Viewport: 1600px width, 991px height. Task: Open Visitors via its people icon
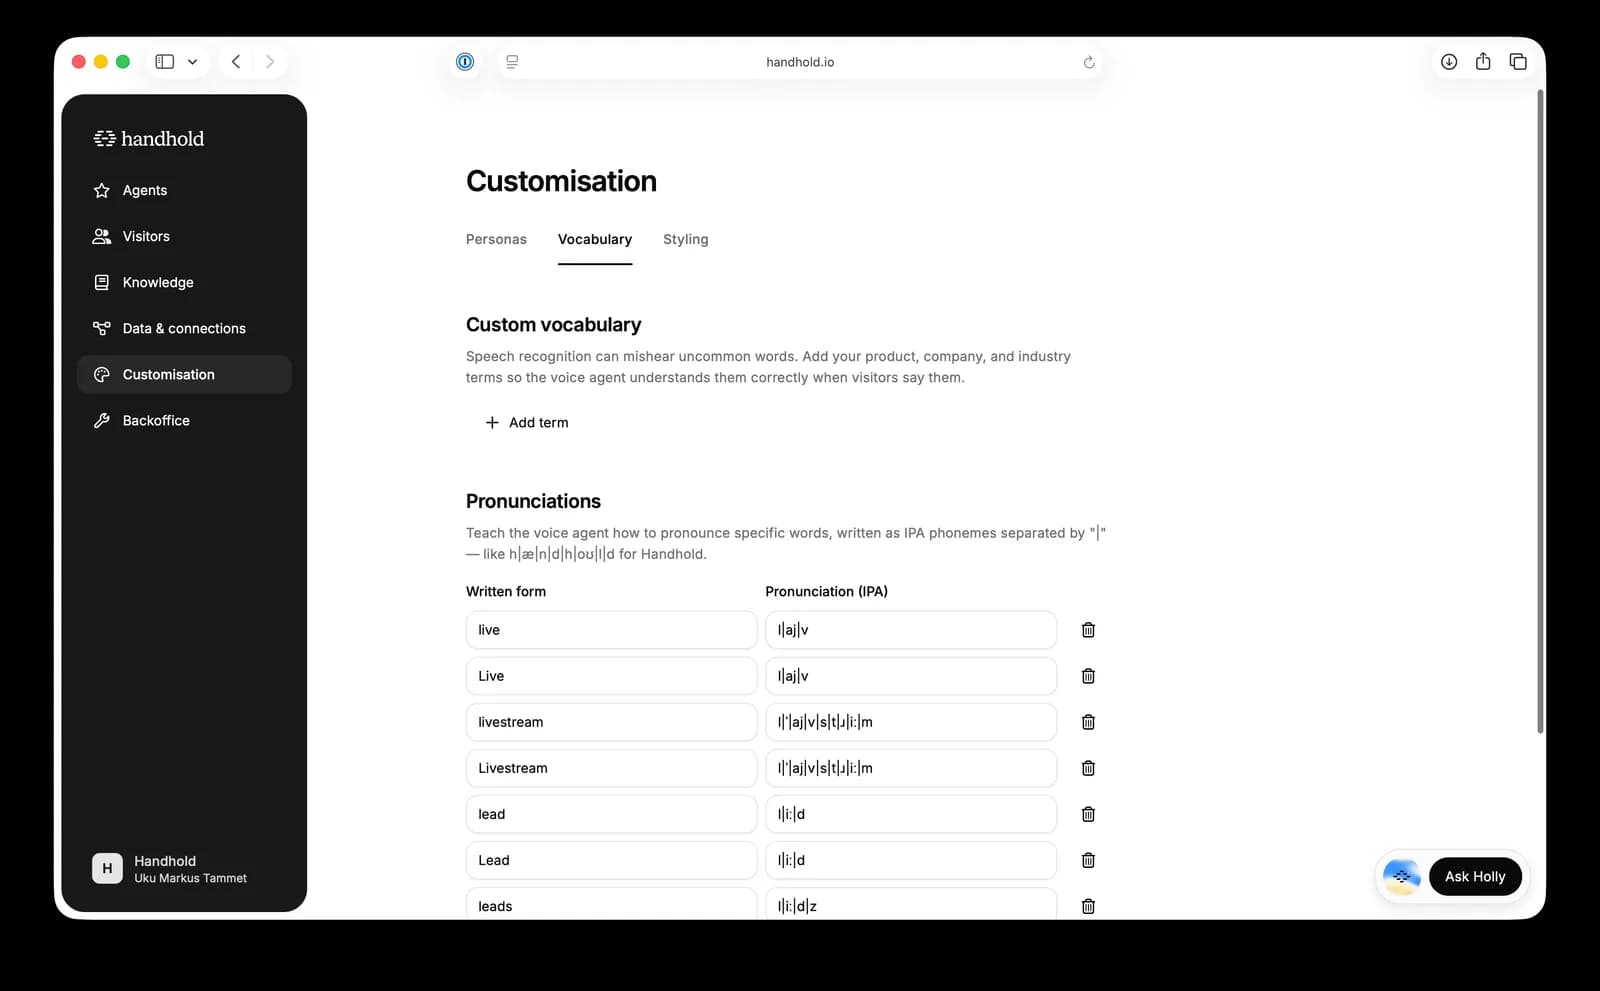(x=101, y=236)
